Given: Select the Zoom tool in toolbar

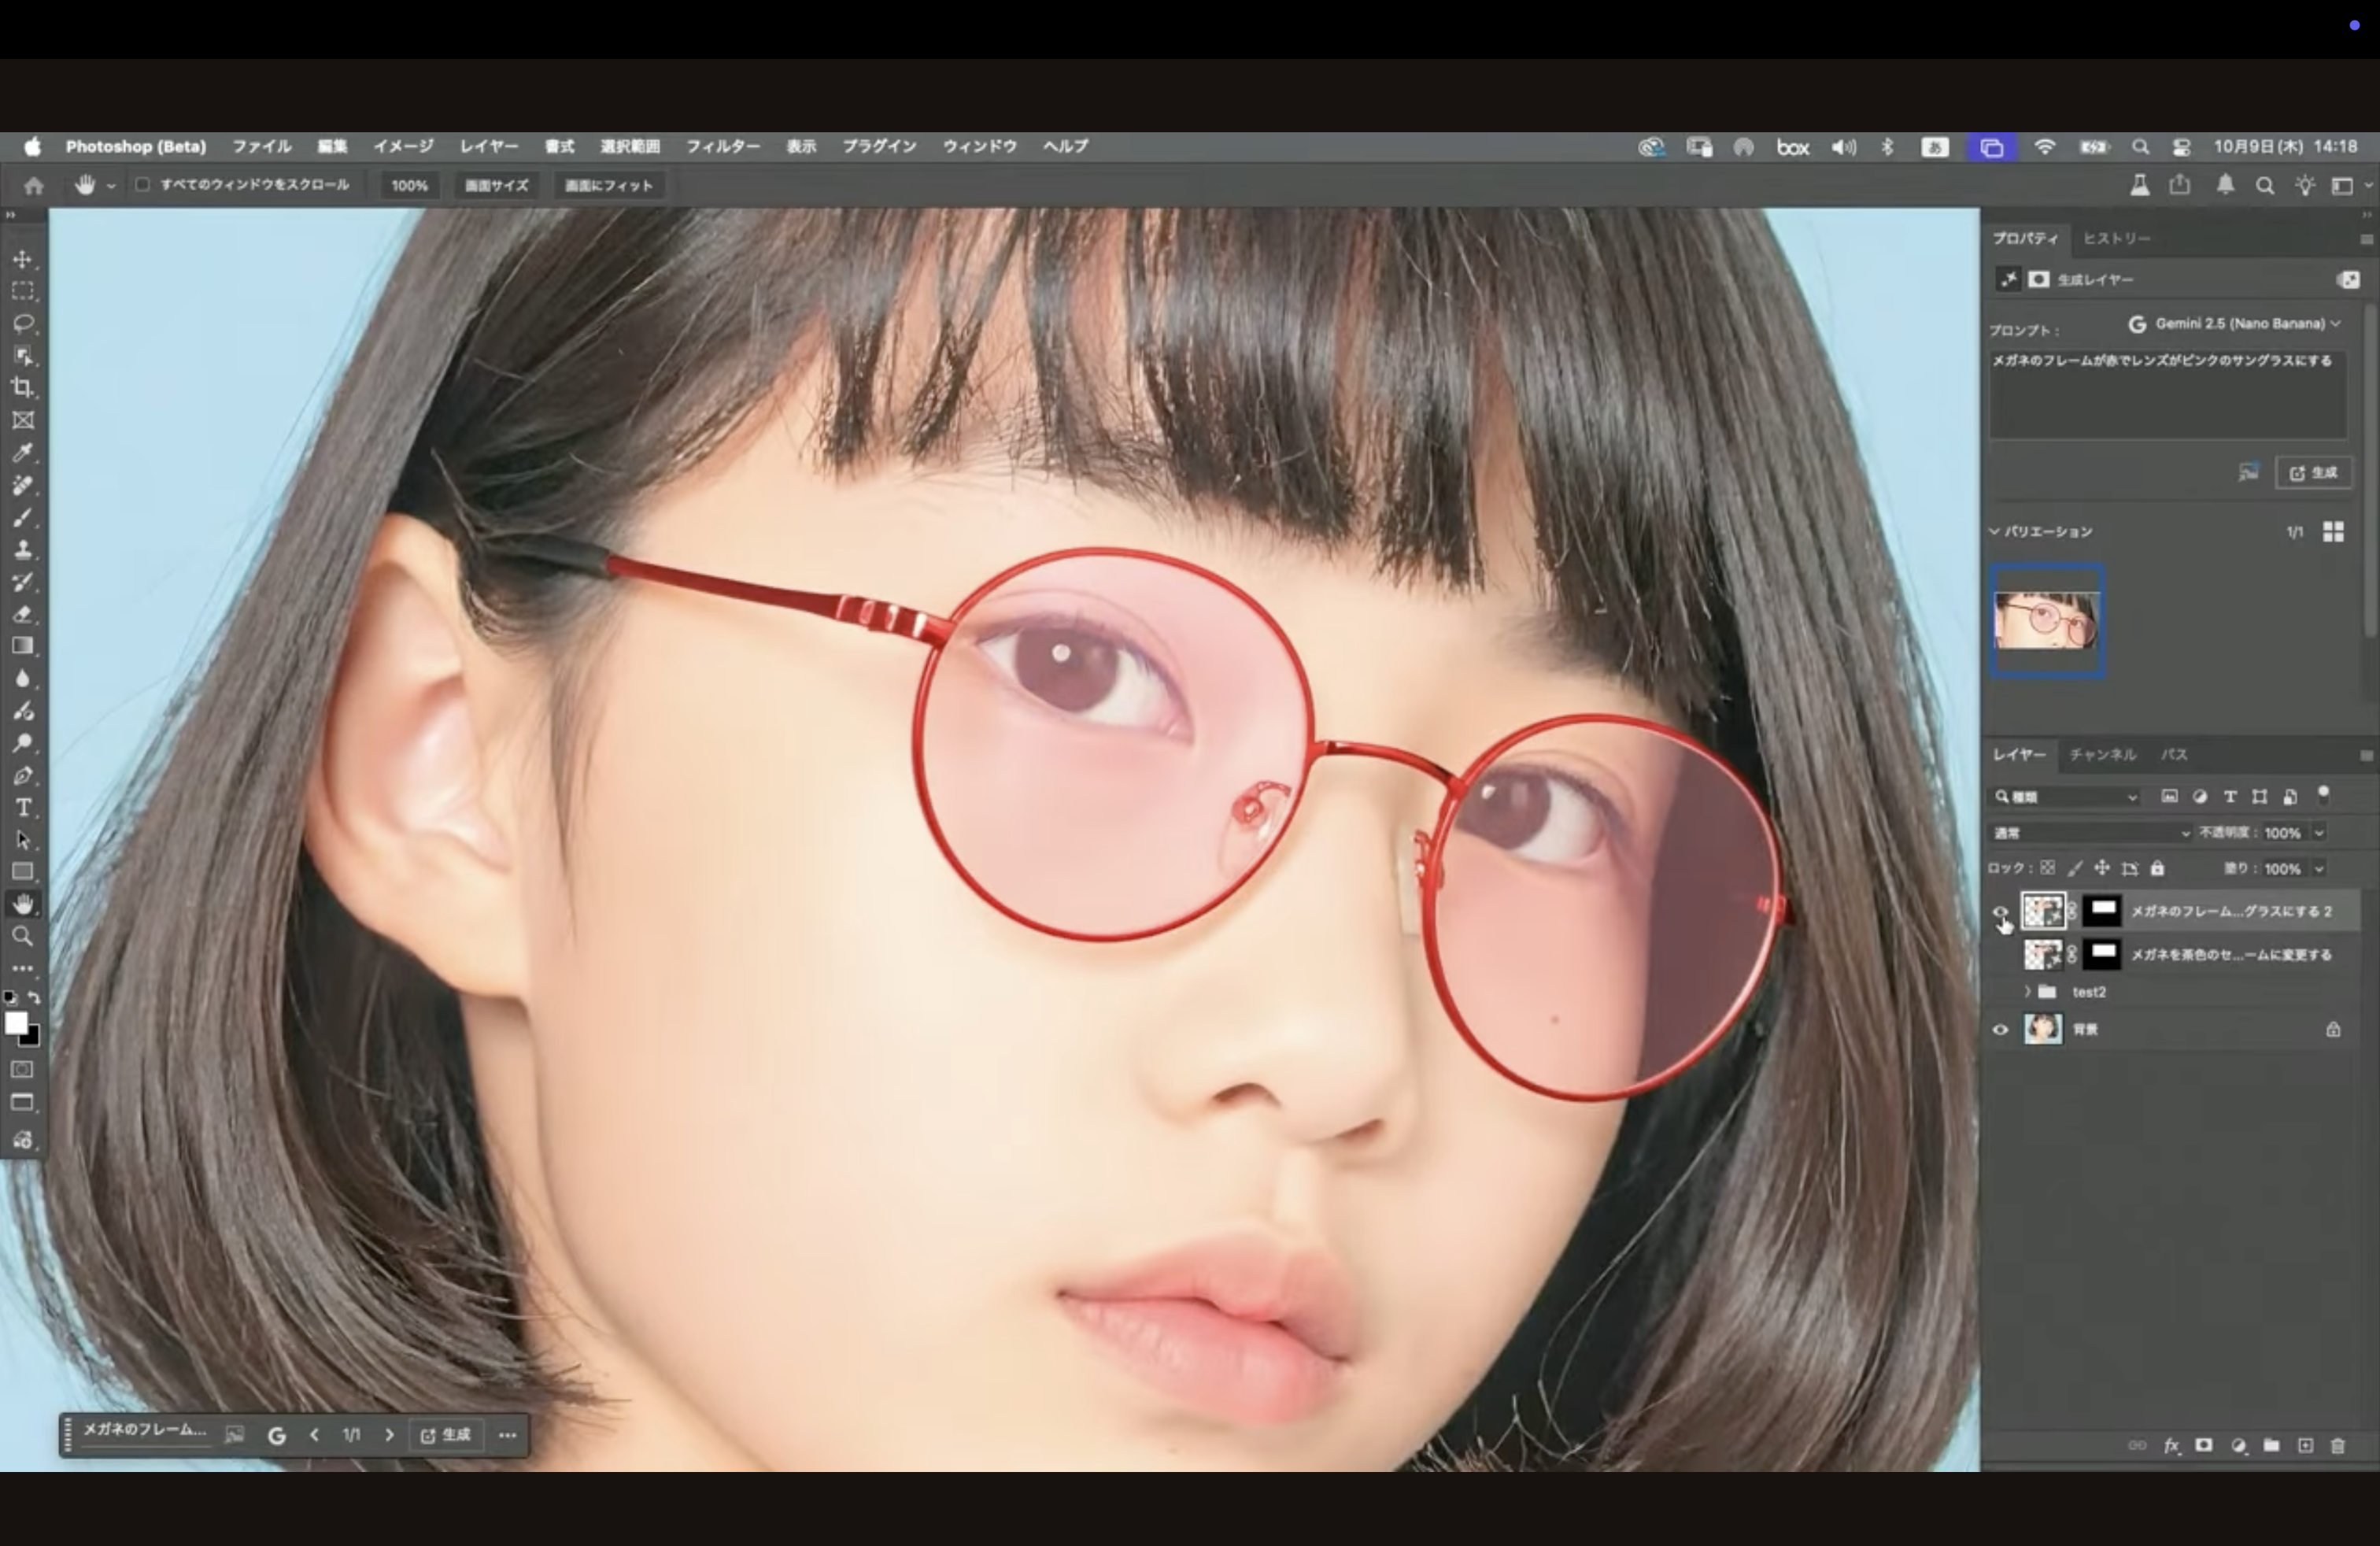Looking at the screenshot, I should pyautogui.click(x=23, y=937).
